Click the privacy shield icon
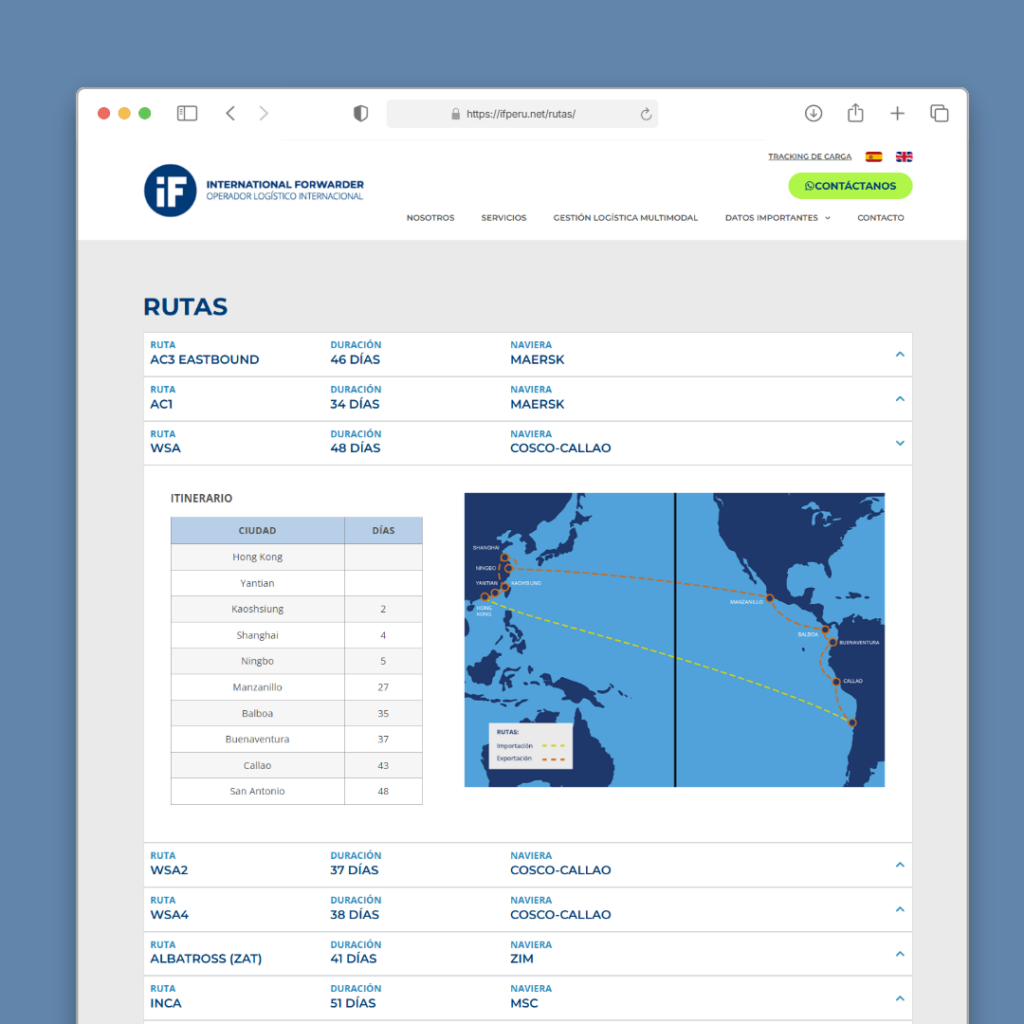The height and width of the screenshot is (1024, 1024). point(361,114)
